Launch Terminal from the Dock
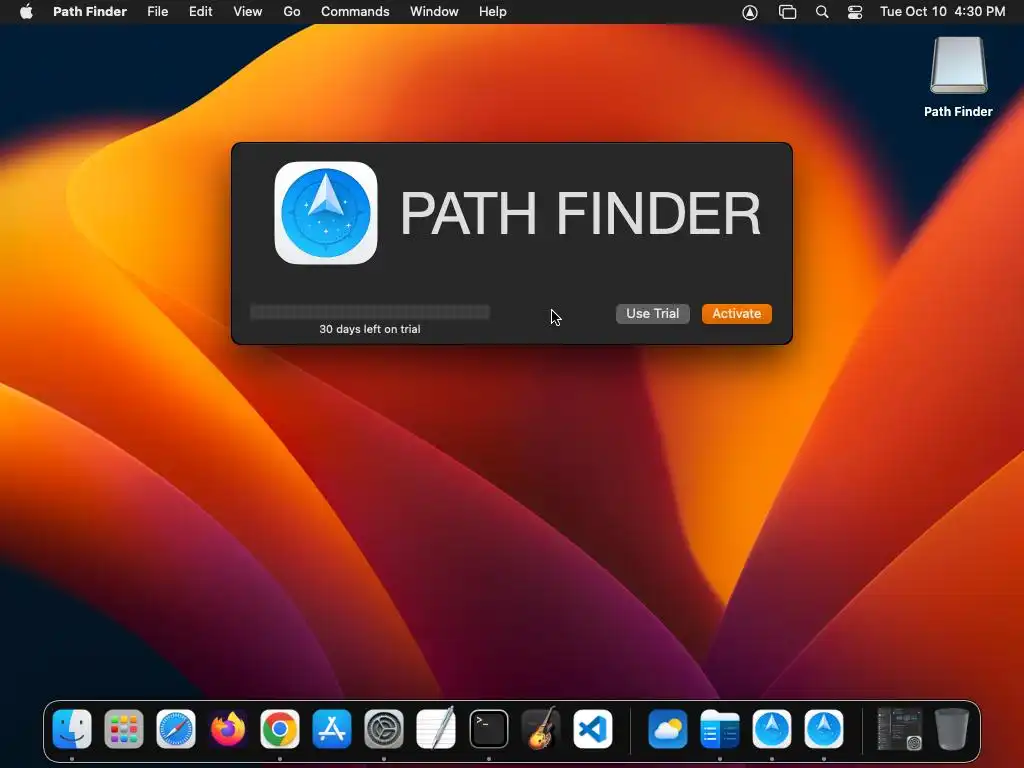Screen dimensions: 1024x768 488,729
